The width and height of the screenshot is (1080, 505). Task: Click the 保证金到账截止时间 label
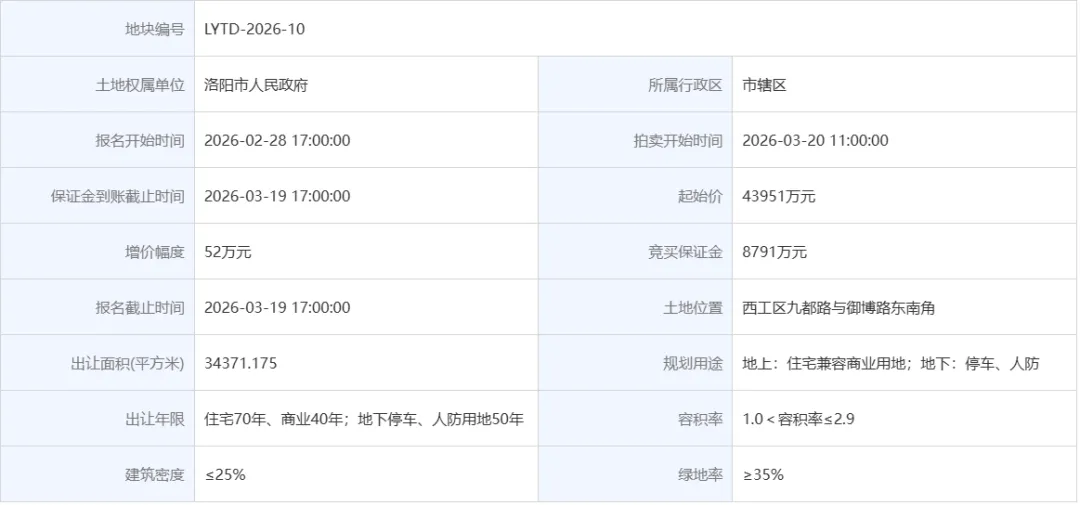[x=118, y=196]
